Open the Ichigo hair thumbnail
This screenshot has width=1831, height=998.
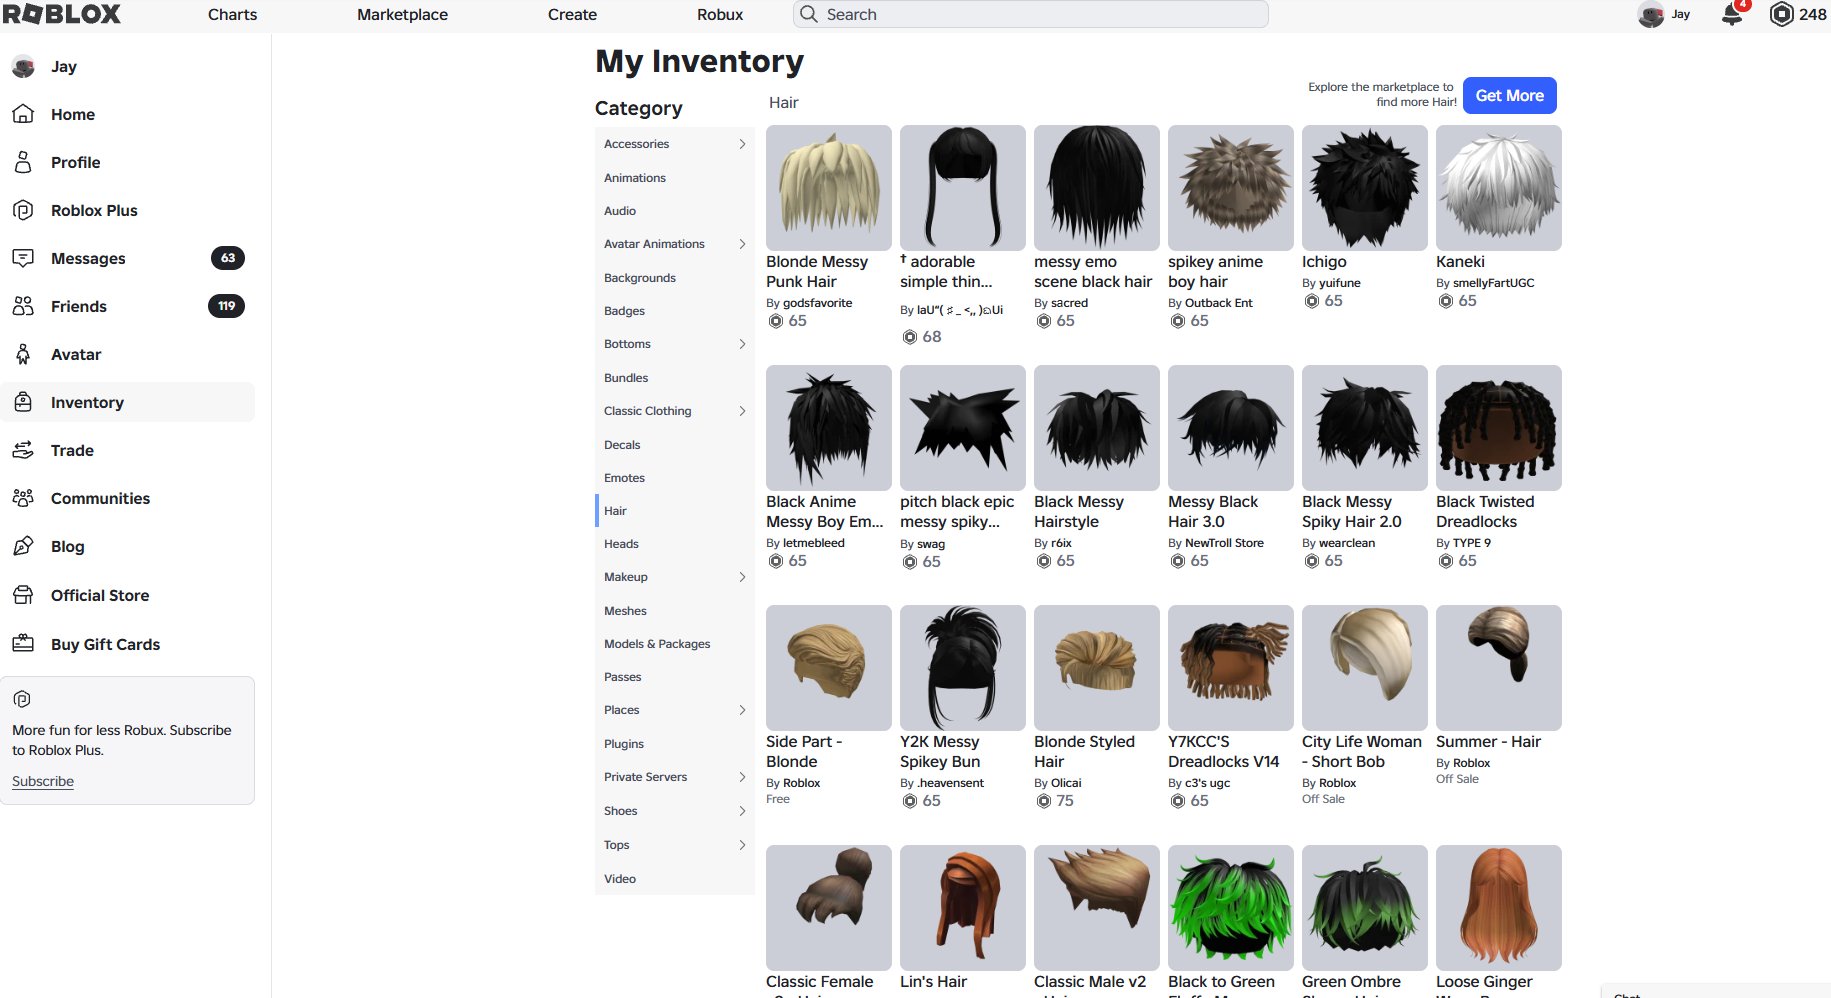coord(1365,188)
